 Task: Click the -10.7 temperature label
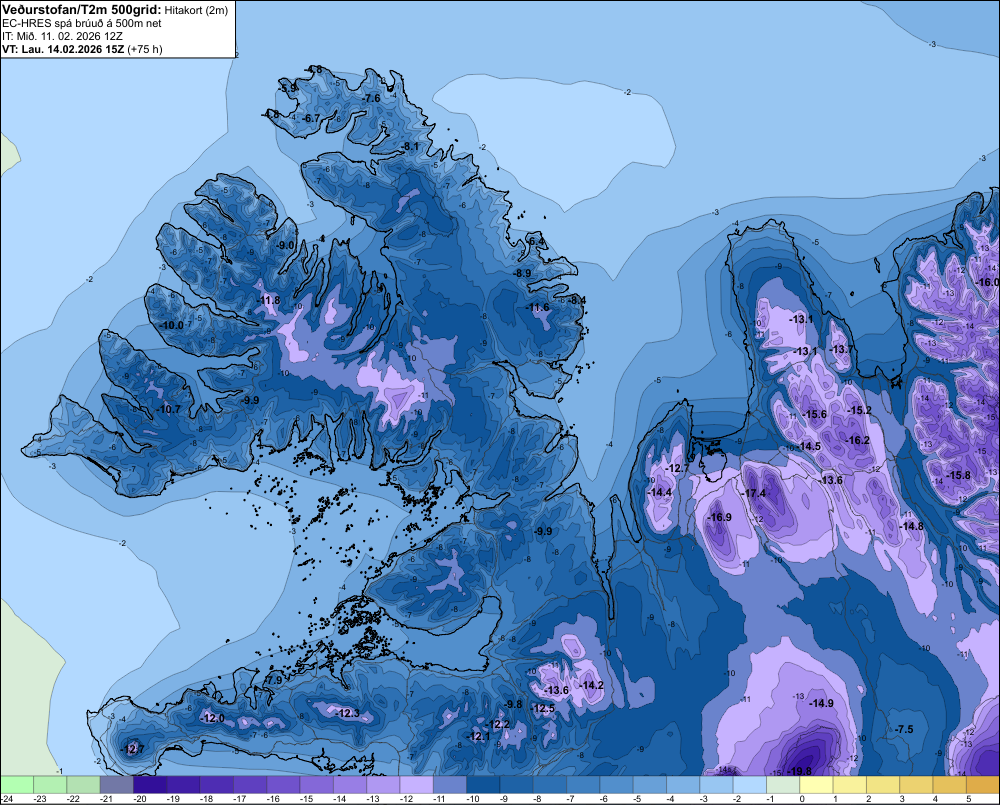pos(170,410)
